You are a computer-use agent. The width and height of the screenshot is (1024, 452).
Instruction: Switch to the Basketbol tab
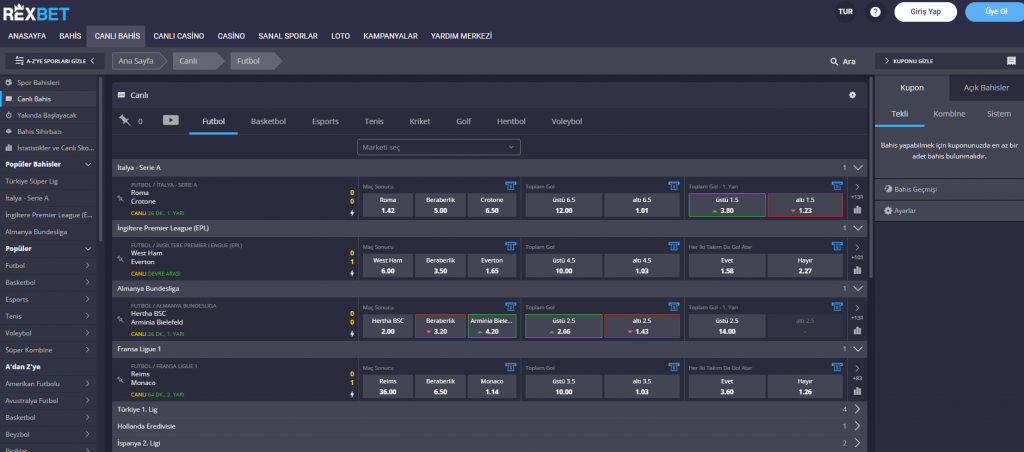tap(268, 121)
